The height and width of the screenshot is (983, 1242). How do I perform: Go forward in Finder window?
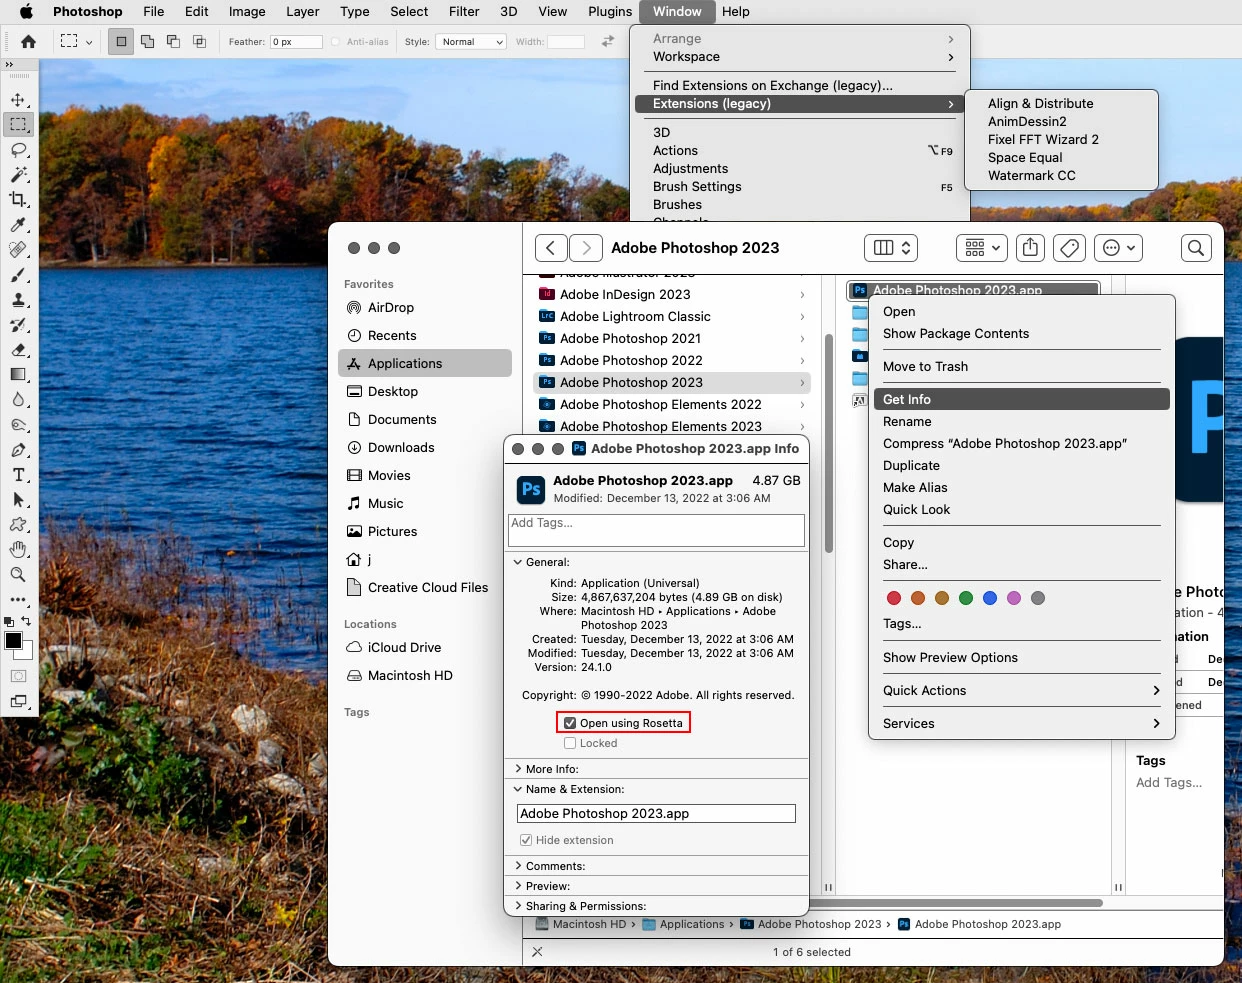(586, 248)
